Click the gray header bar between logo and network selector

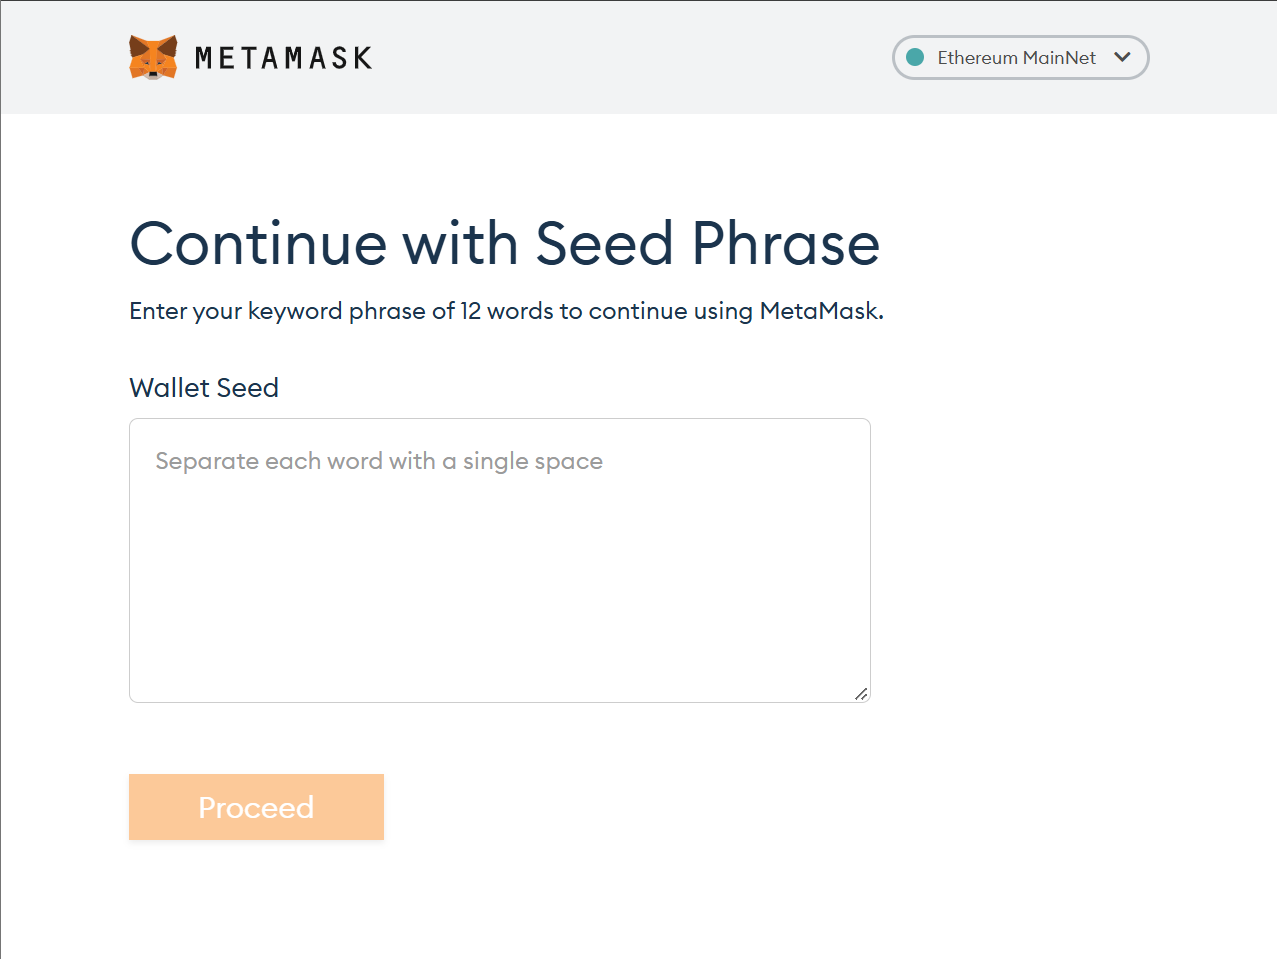click(x=630, y=57)
